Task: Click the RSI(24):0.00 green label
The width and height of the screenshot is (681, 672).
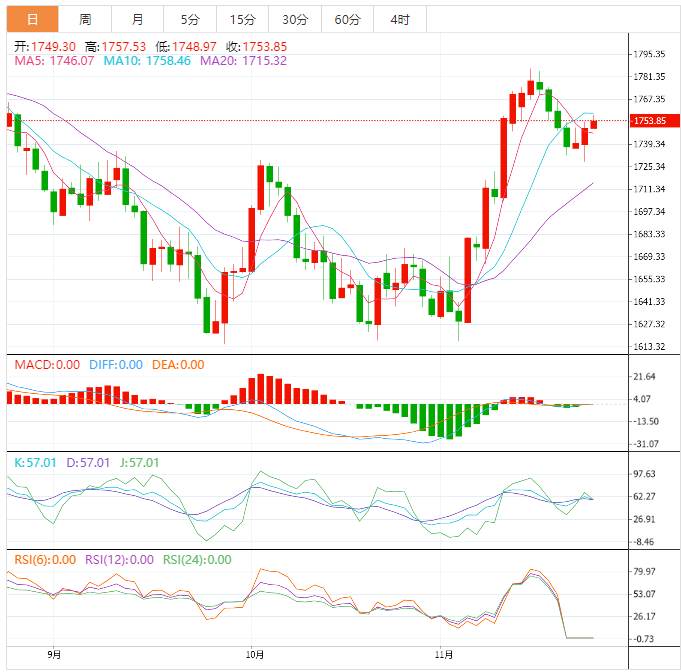Action: click(x=198, y=560)
